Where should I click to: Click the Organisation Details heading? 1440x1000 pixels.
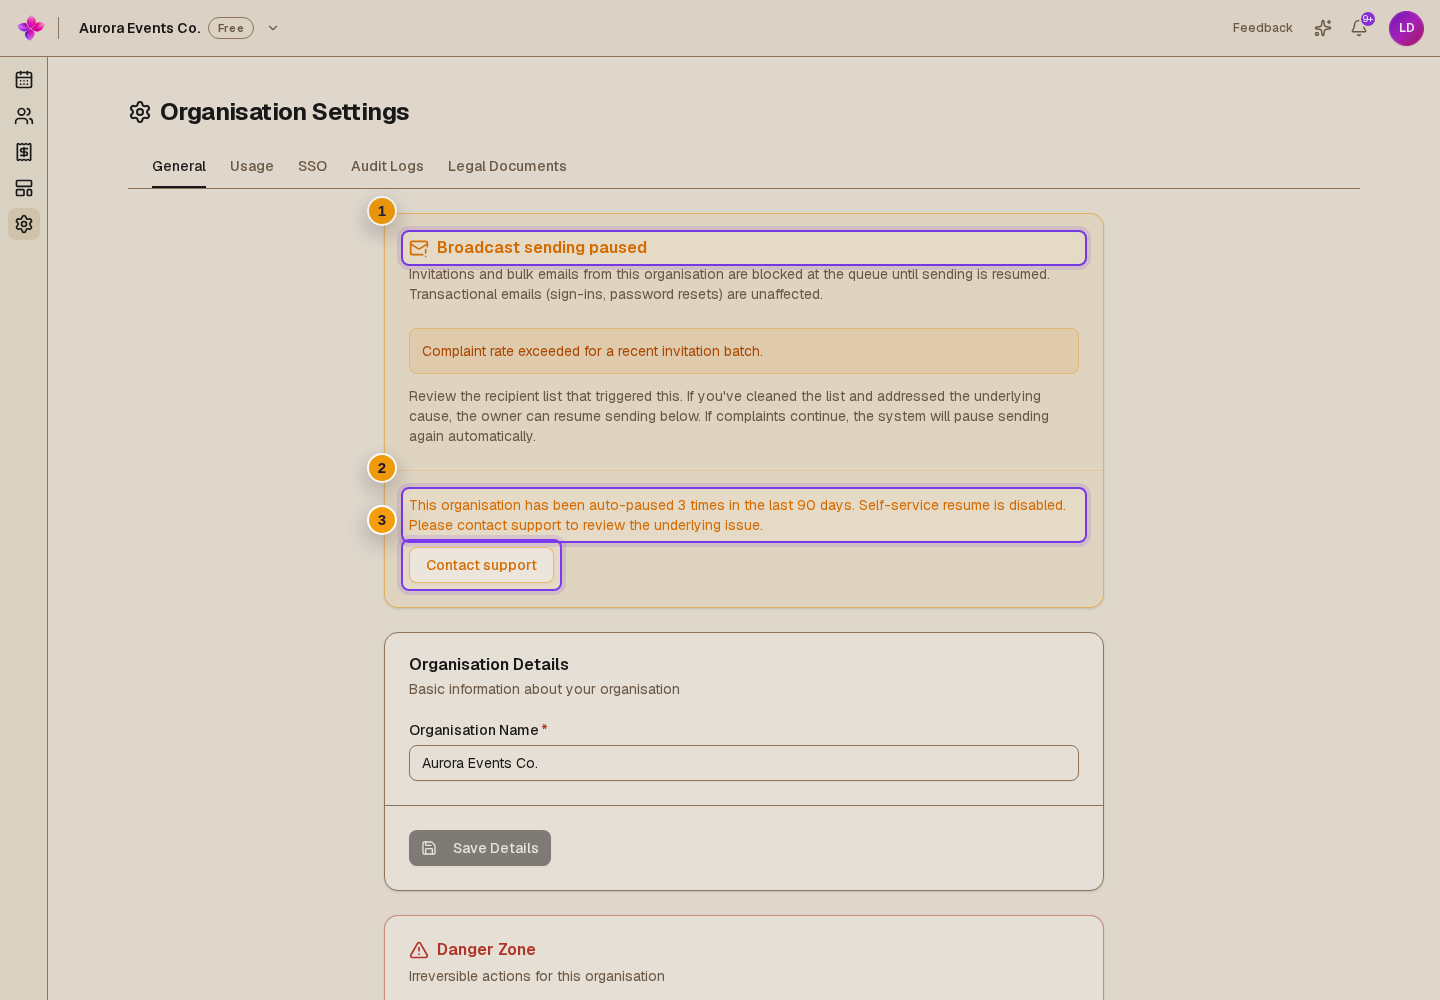(489, 665)
